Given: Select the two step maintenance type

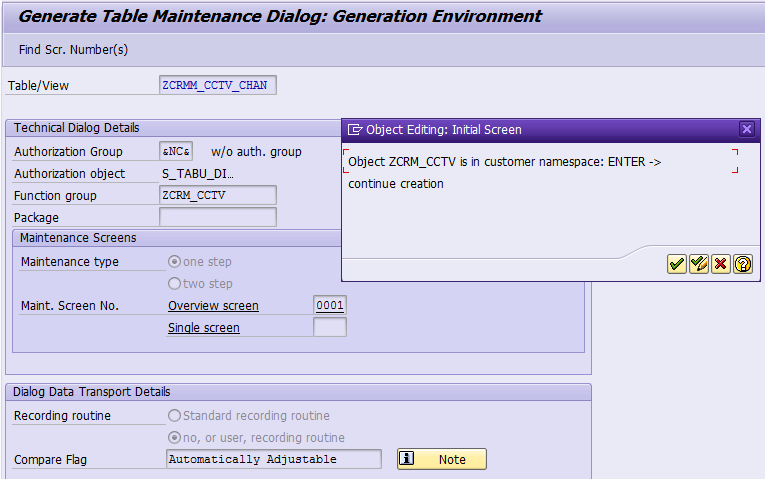Looking at the screenshot, I should pyautogui.click(x=174, y=283).
